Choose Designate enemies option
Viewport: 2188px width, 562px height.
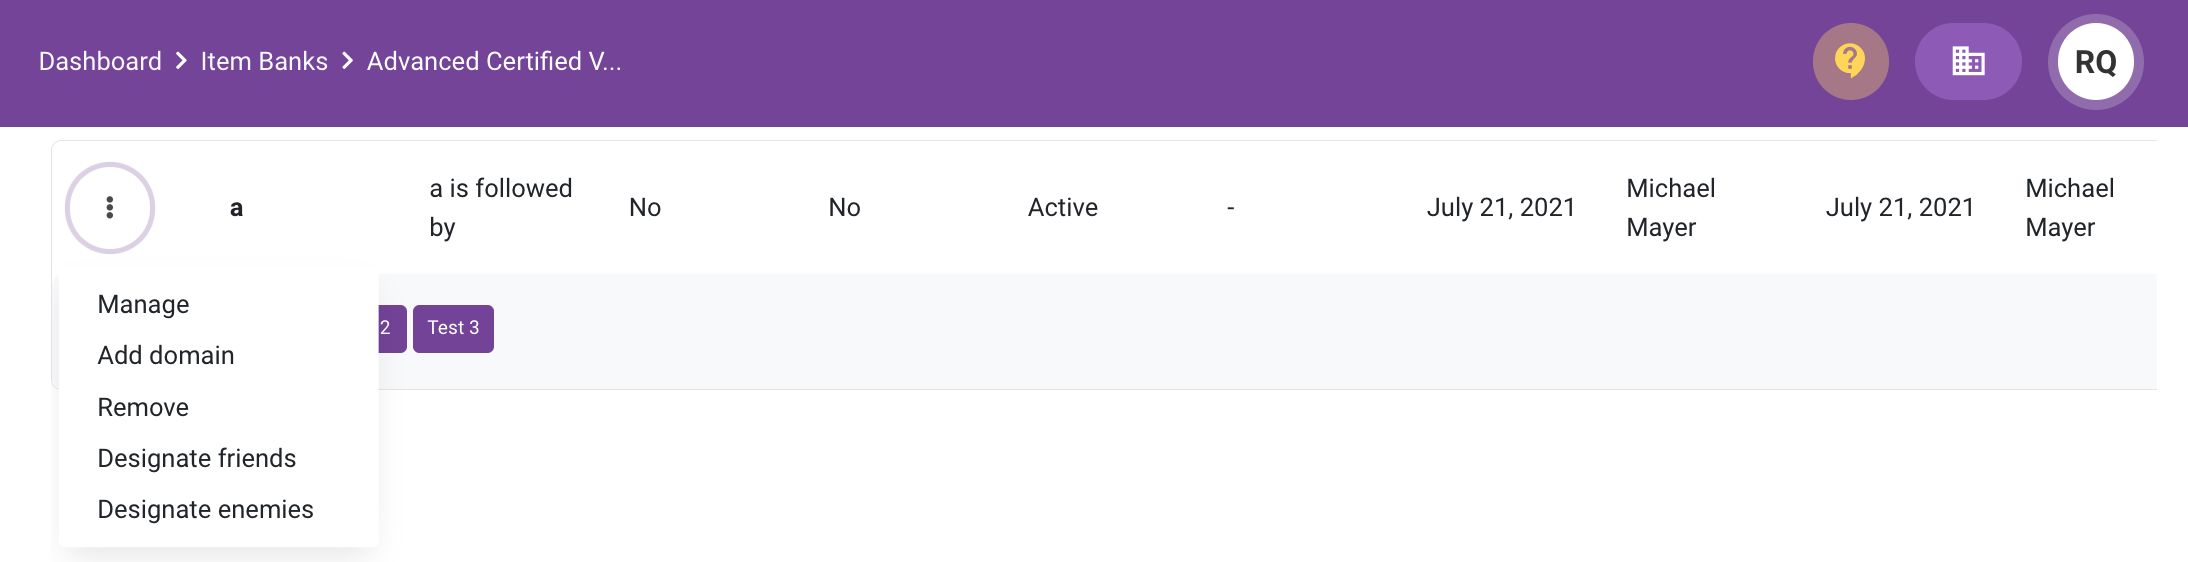coord(205,509)
